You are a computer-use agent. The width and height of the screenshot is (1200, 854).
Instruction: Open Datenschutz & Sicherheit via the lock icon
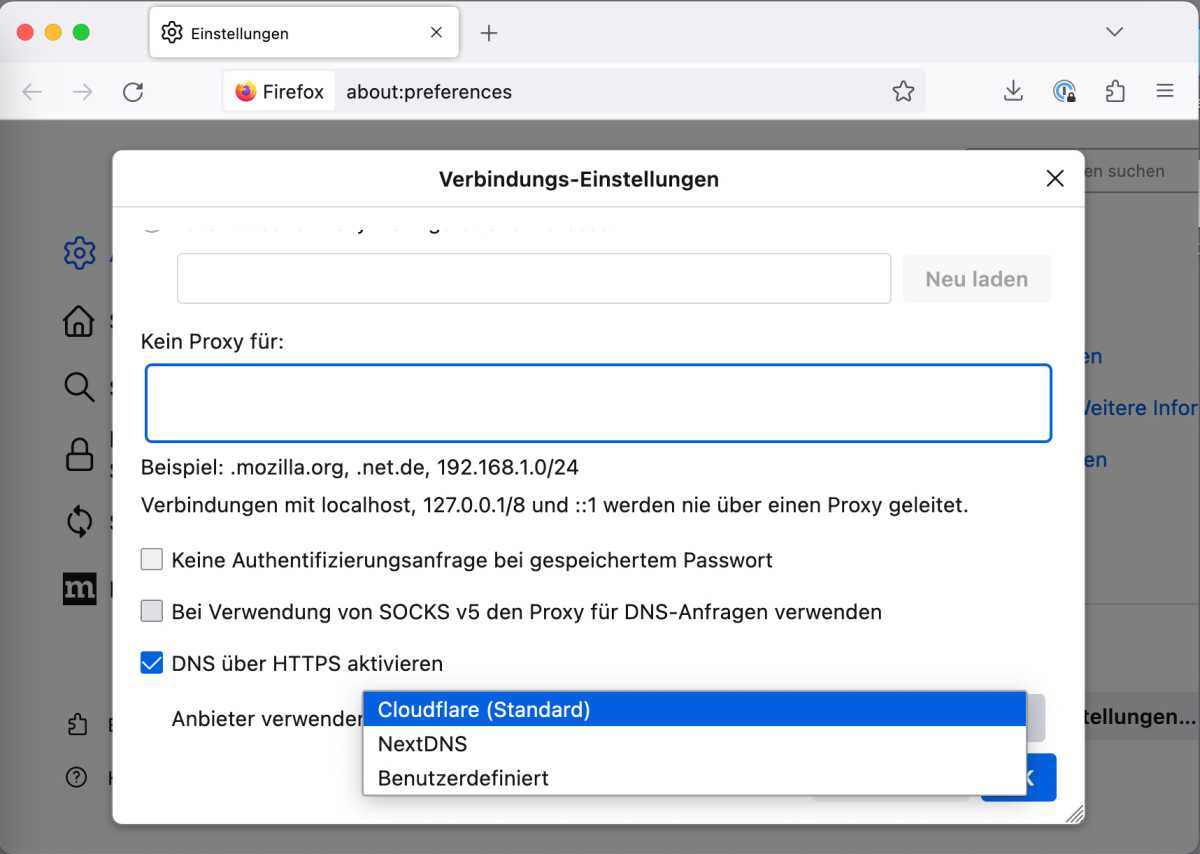(79, 453)
